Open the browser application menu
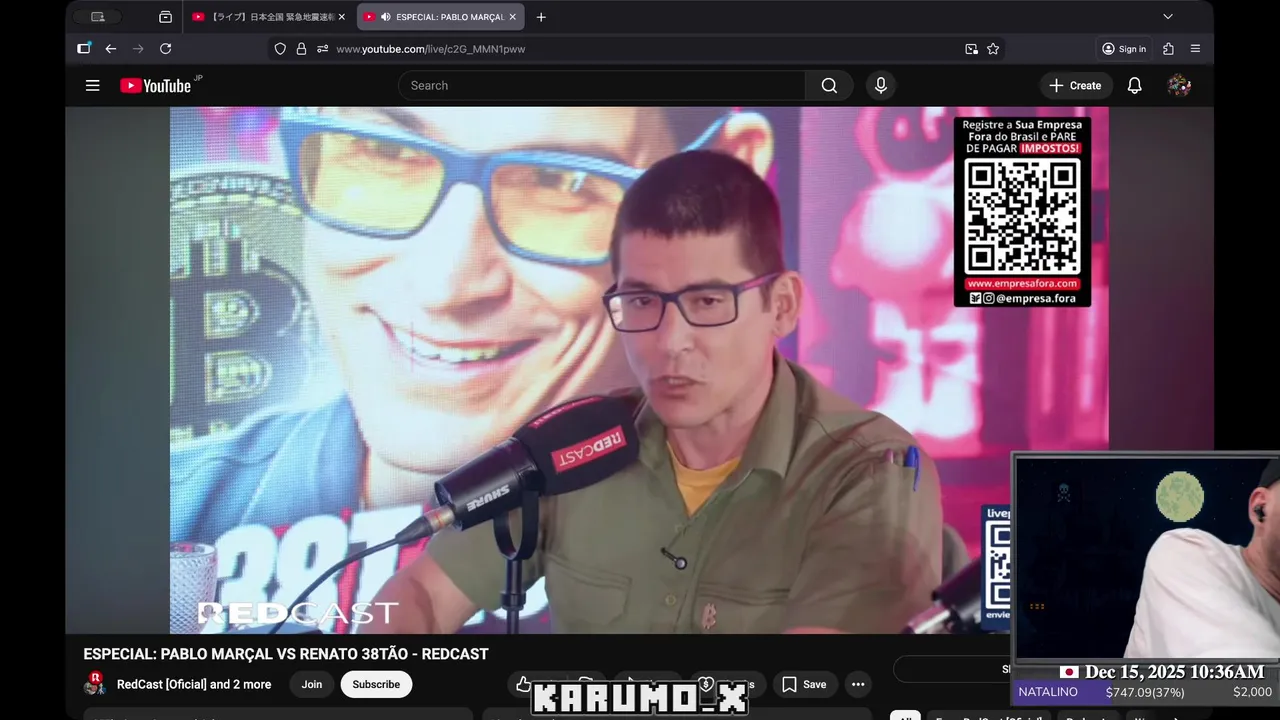 1195,48
